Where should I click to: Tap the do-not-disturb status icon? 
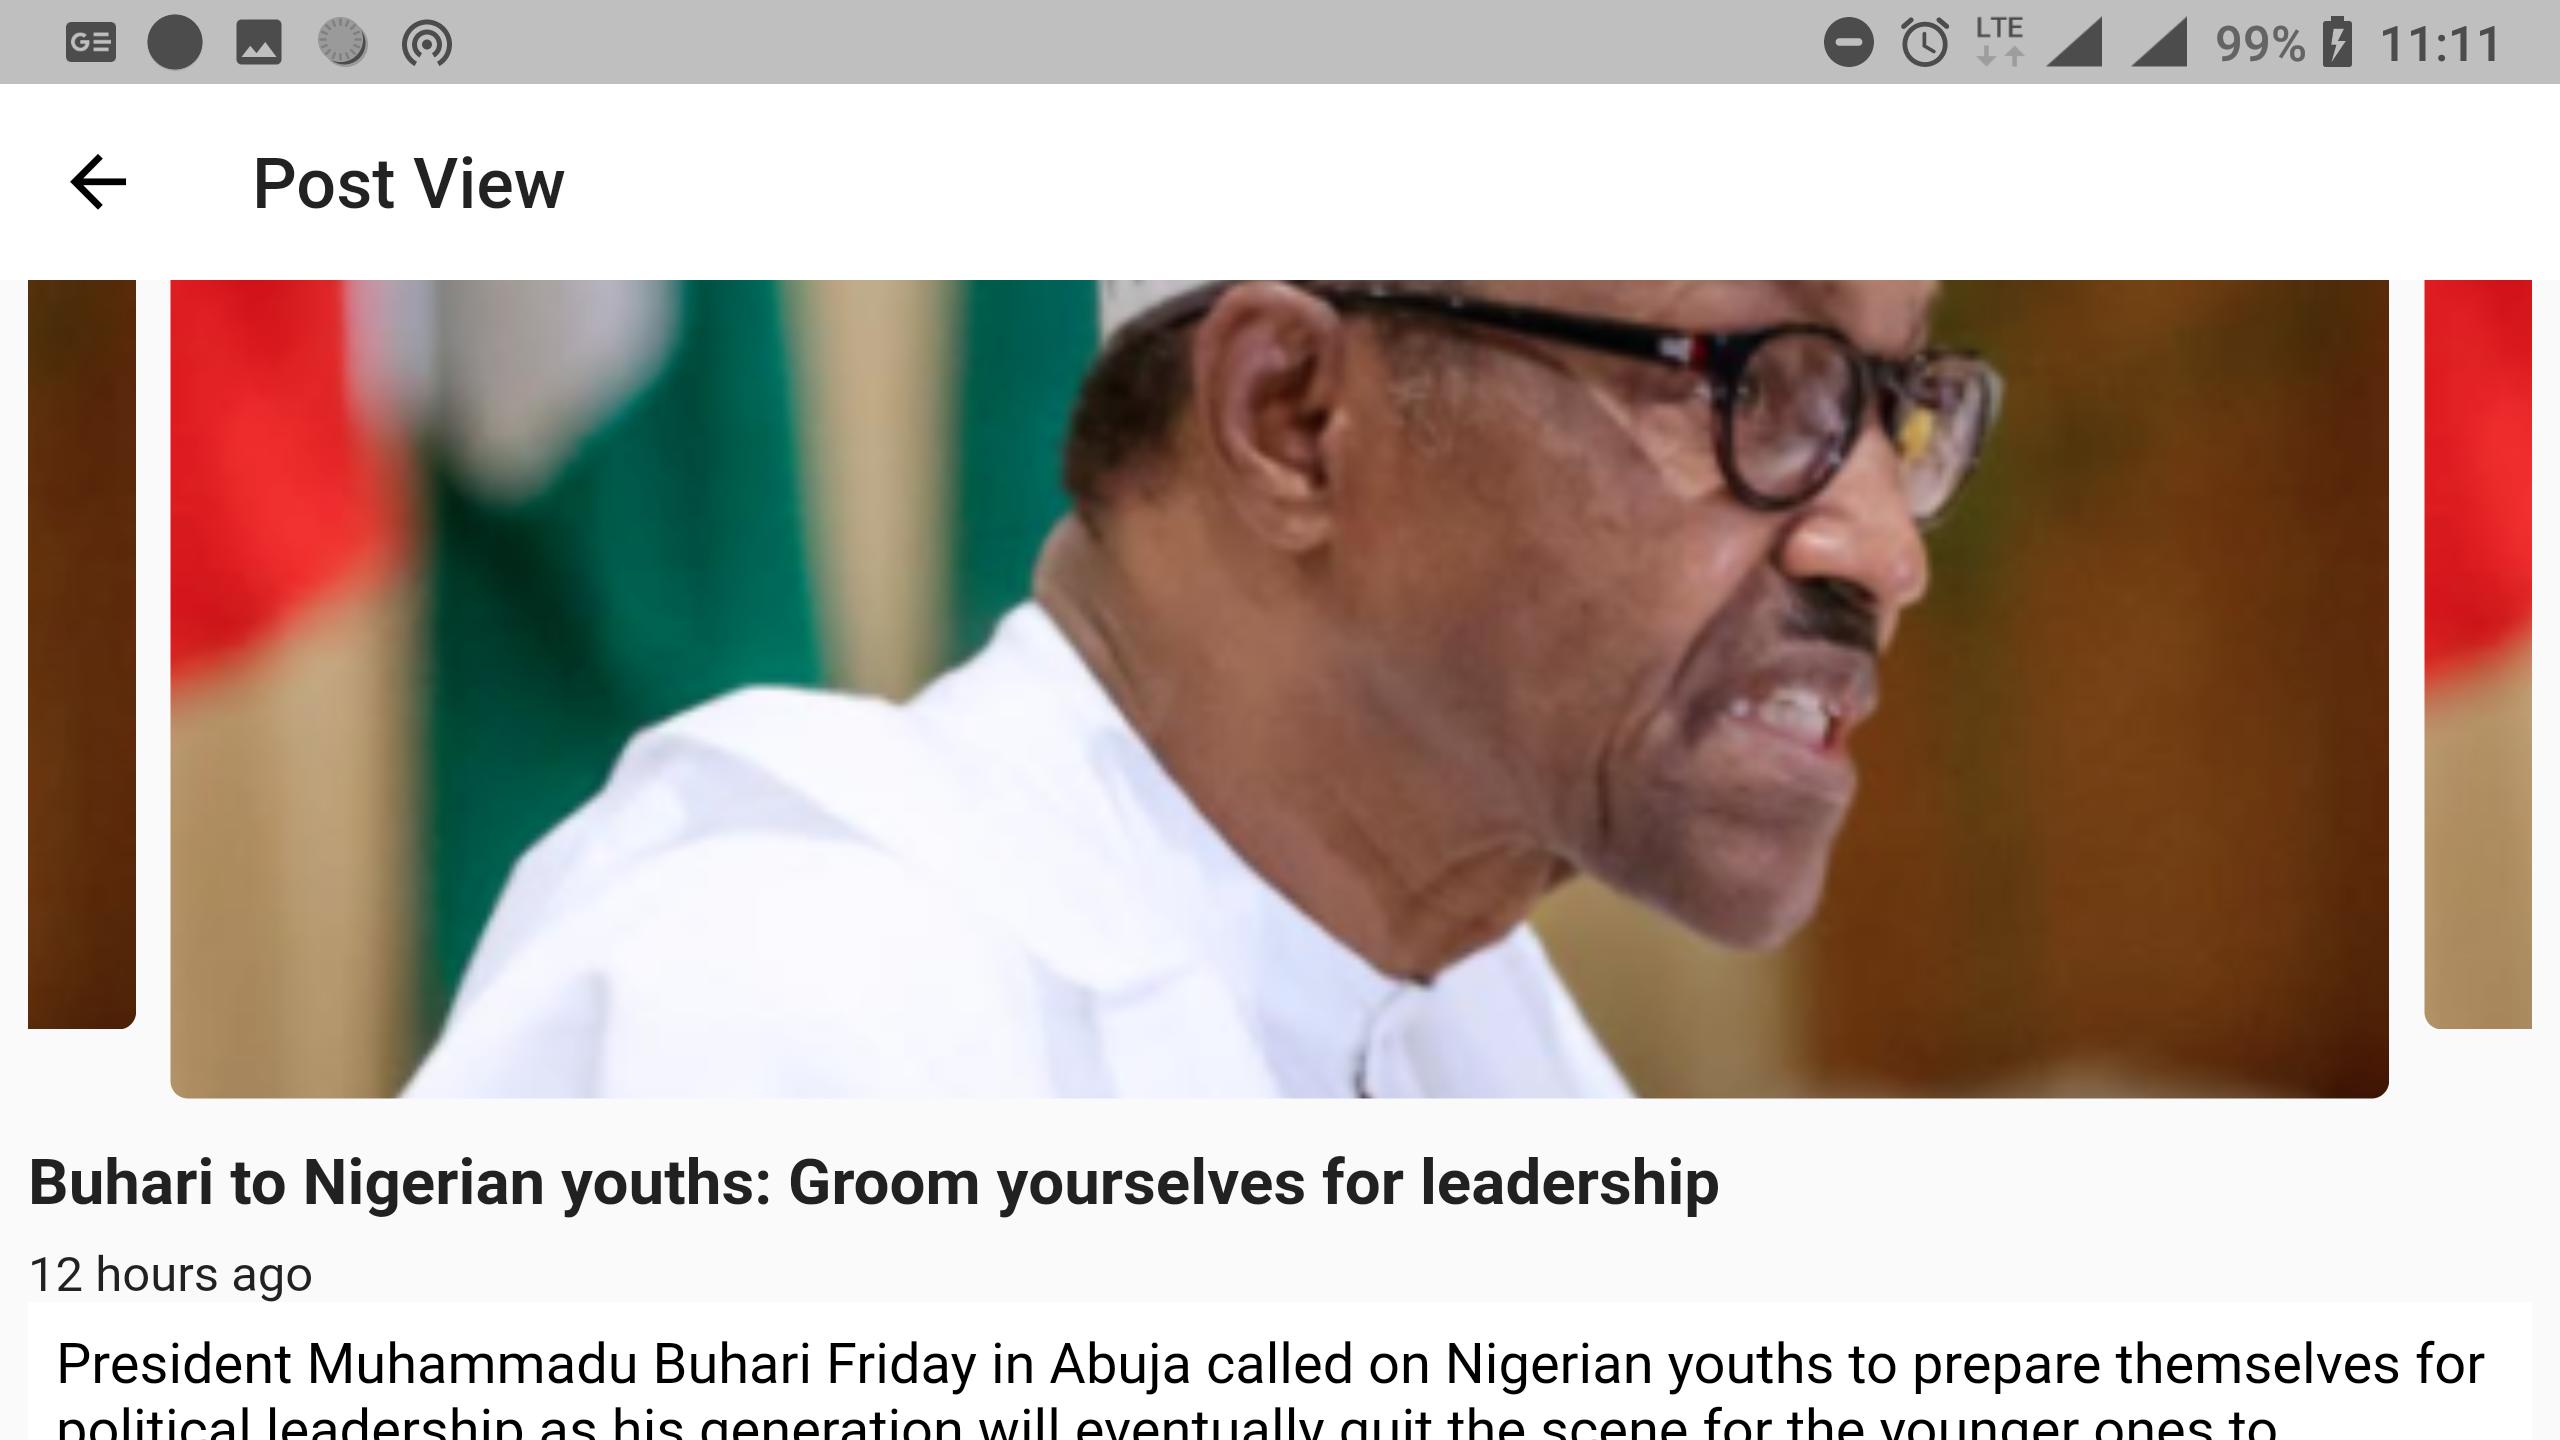(x=1848, y=43)
